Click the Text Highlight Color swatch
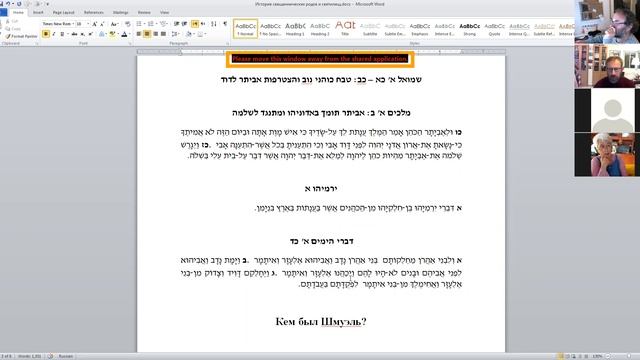The image size is (640, 360). [112, 34]
